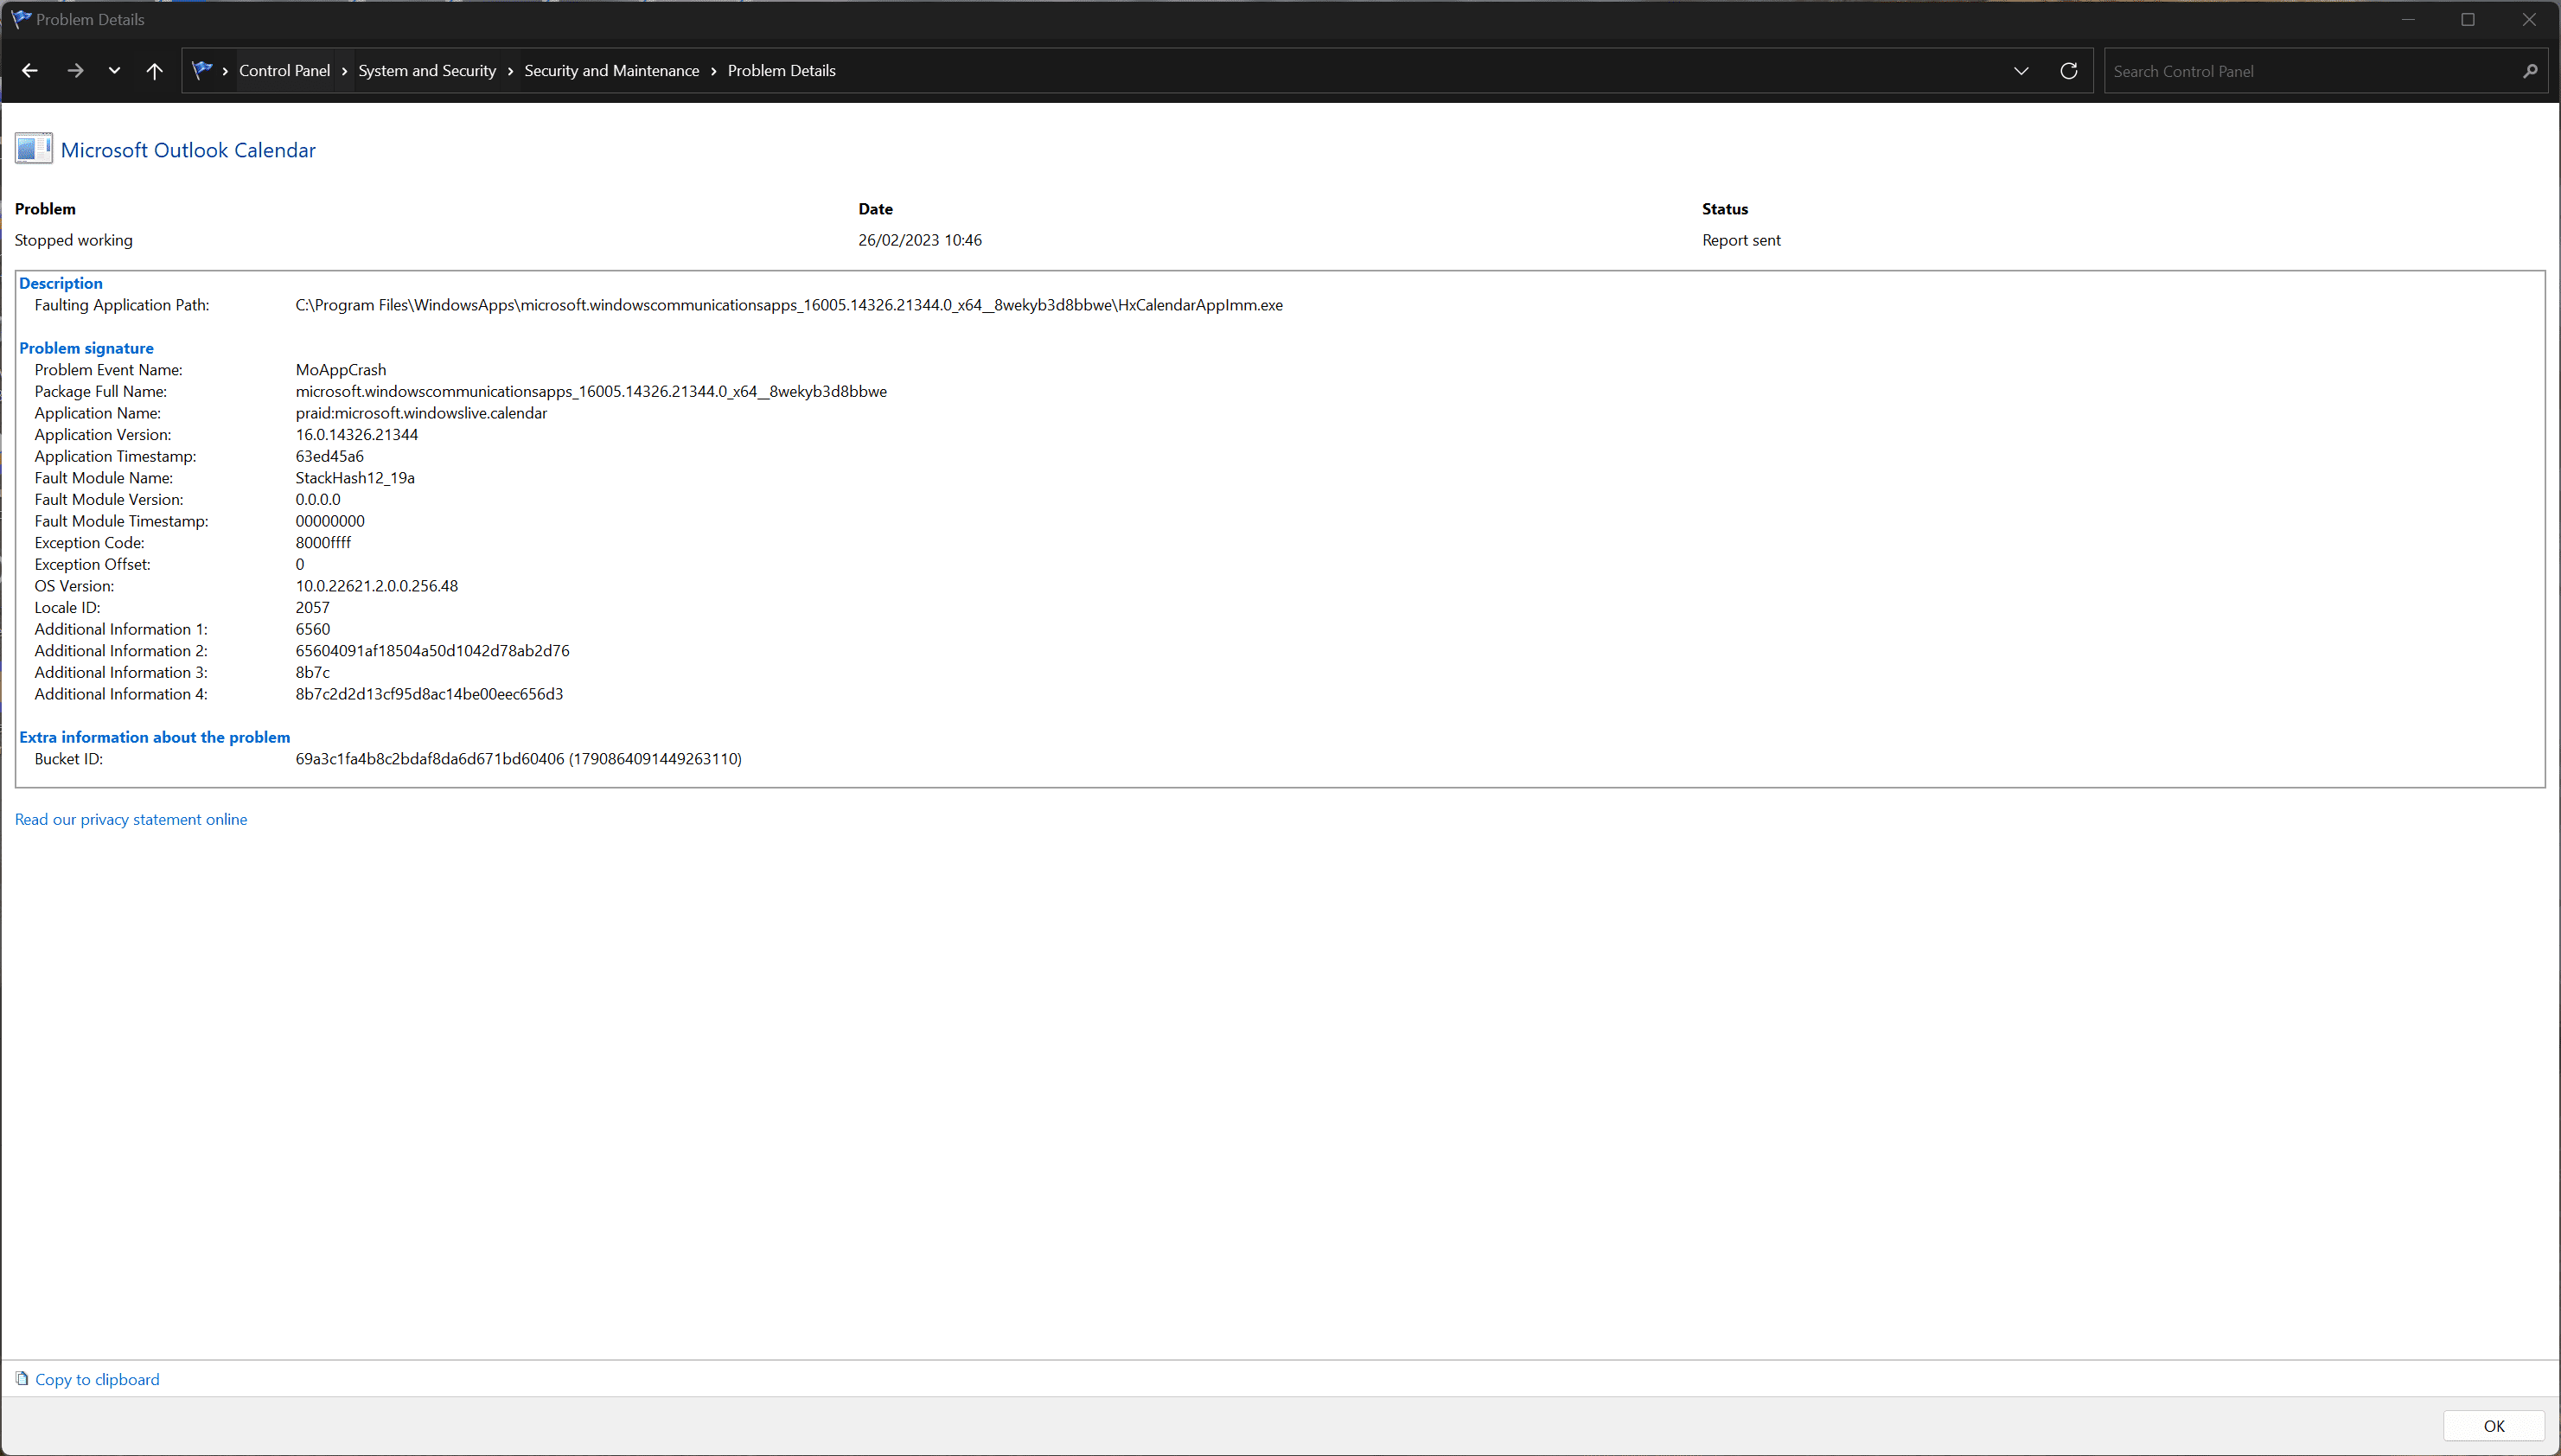2561x1456 pixels.
Task: Expand chevron after Control Panel breadcrumb
Action: (344, 71)
